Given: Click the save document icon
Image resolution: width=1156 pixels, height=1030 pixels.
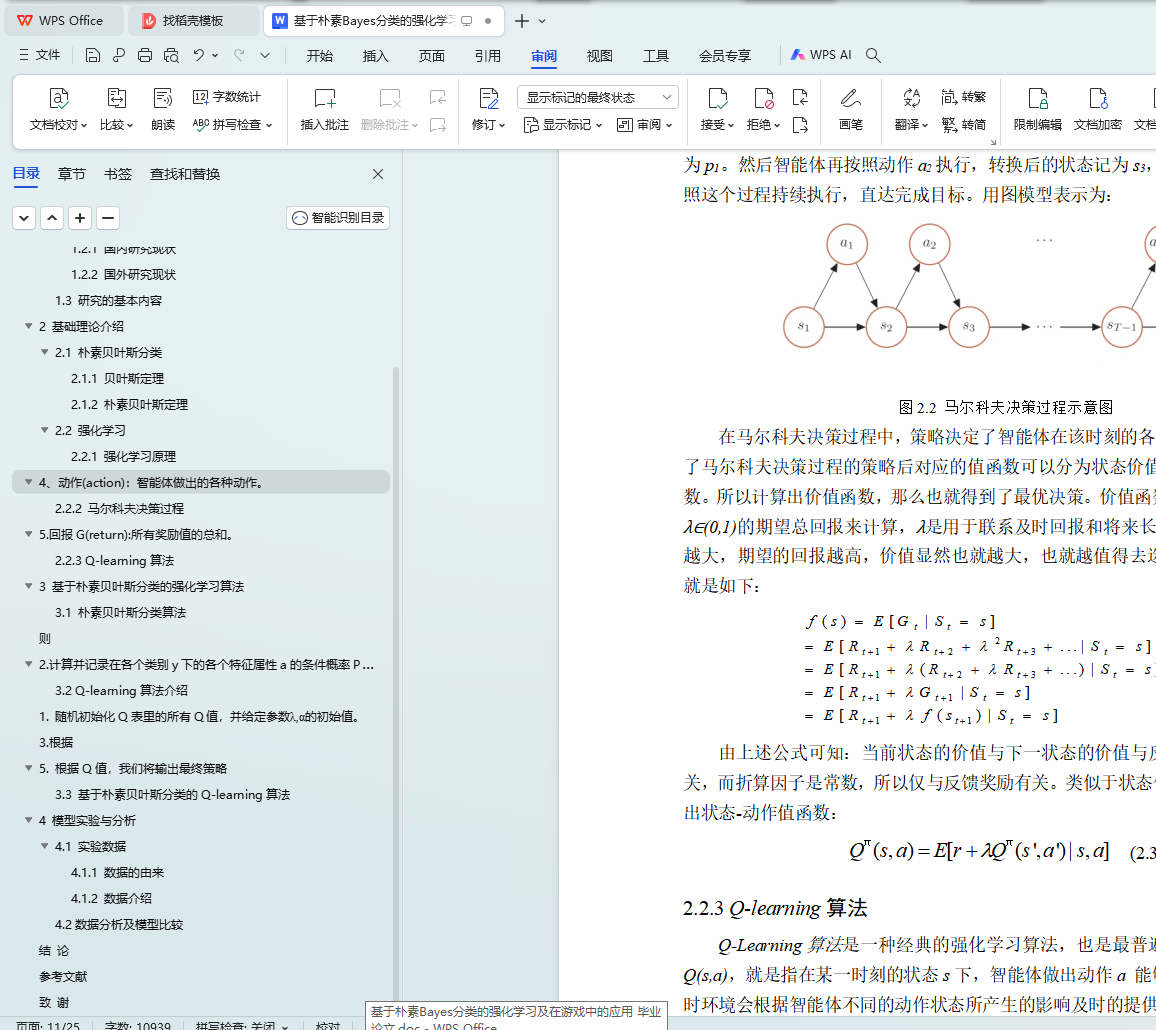Looking at the screenshot, I should pos(92,55).
